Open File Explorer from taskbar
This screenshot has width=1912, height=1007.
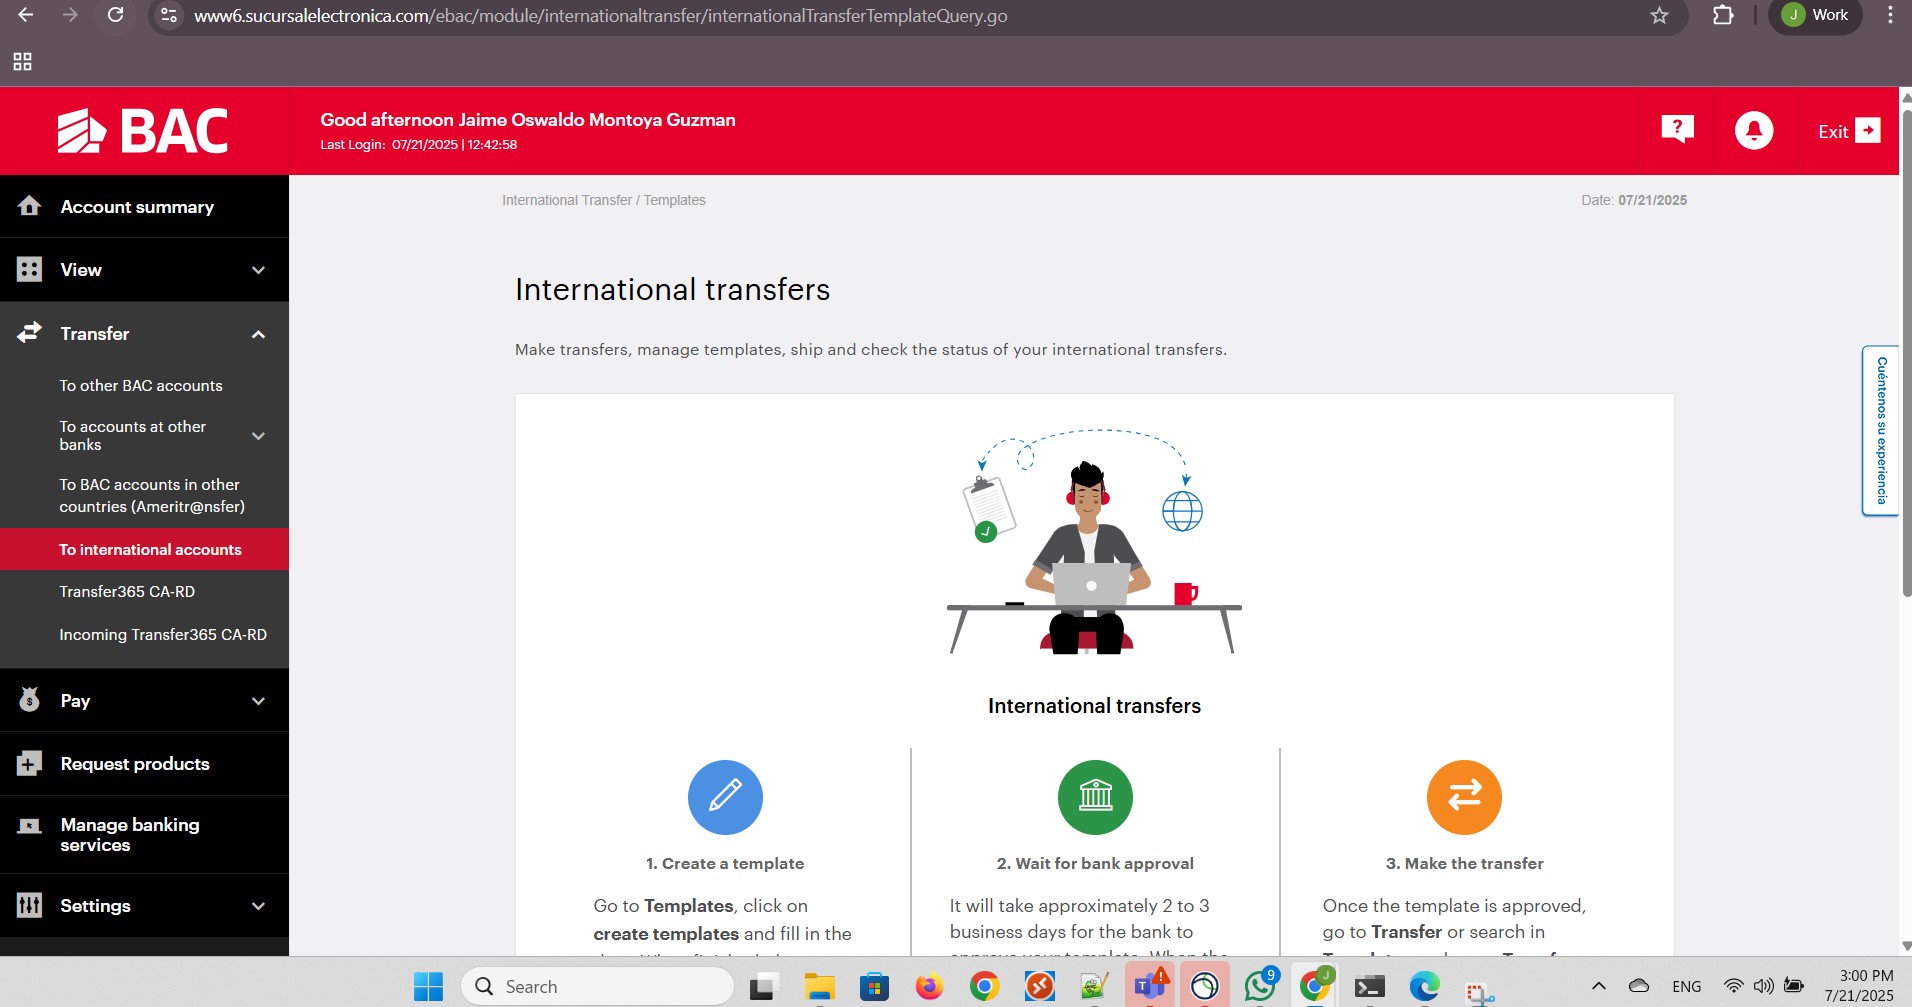coord(819,987)
